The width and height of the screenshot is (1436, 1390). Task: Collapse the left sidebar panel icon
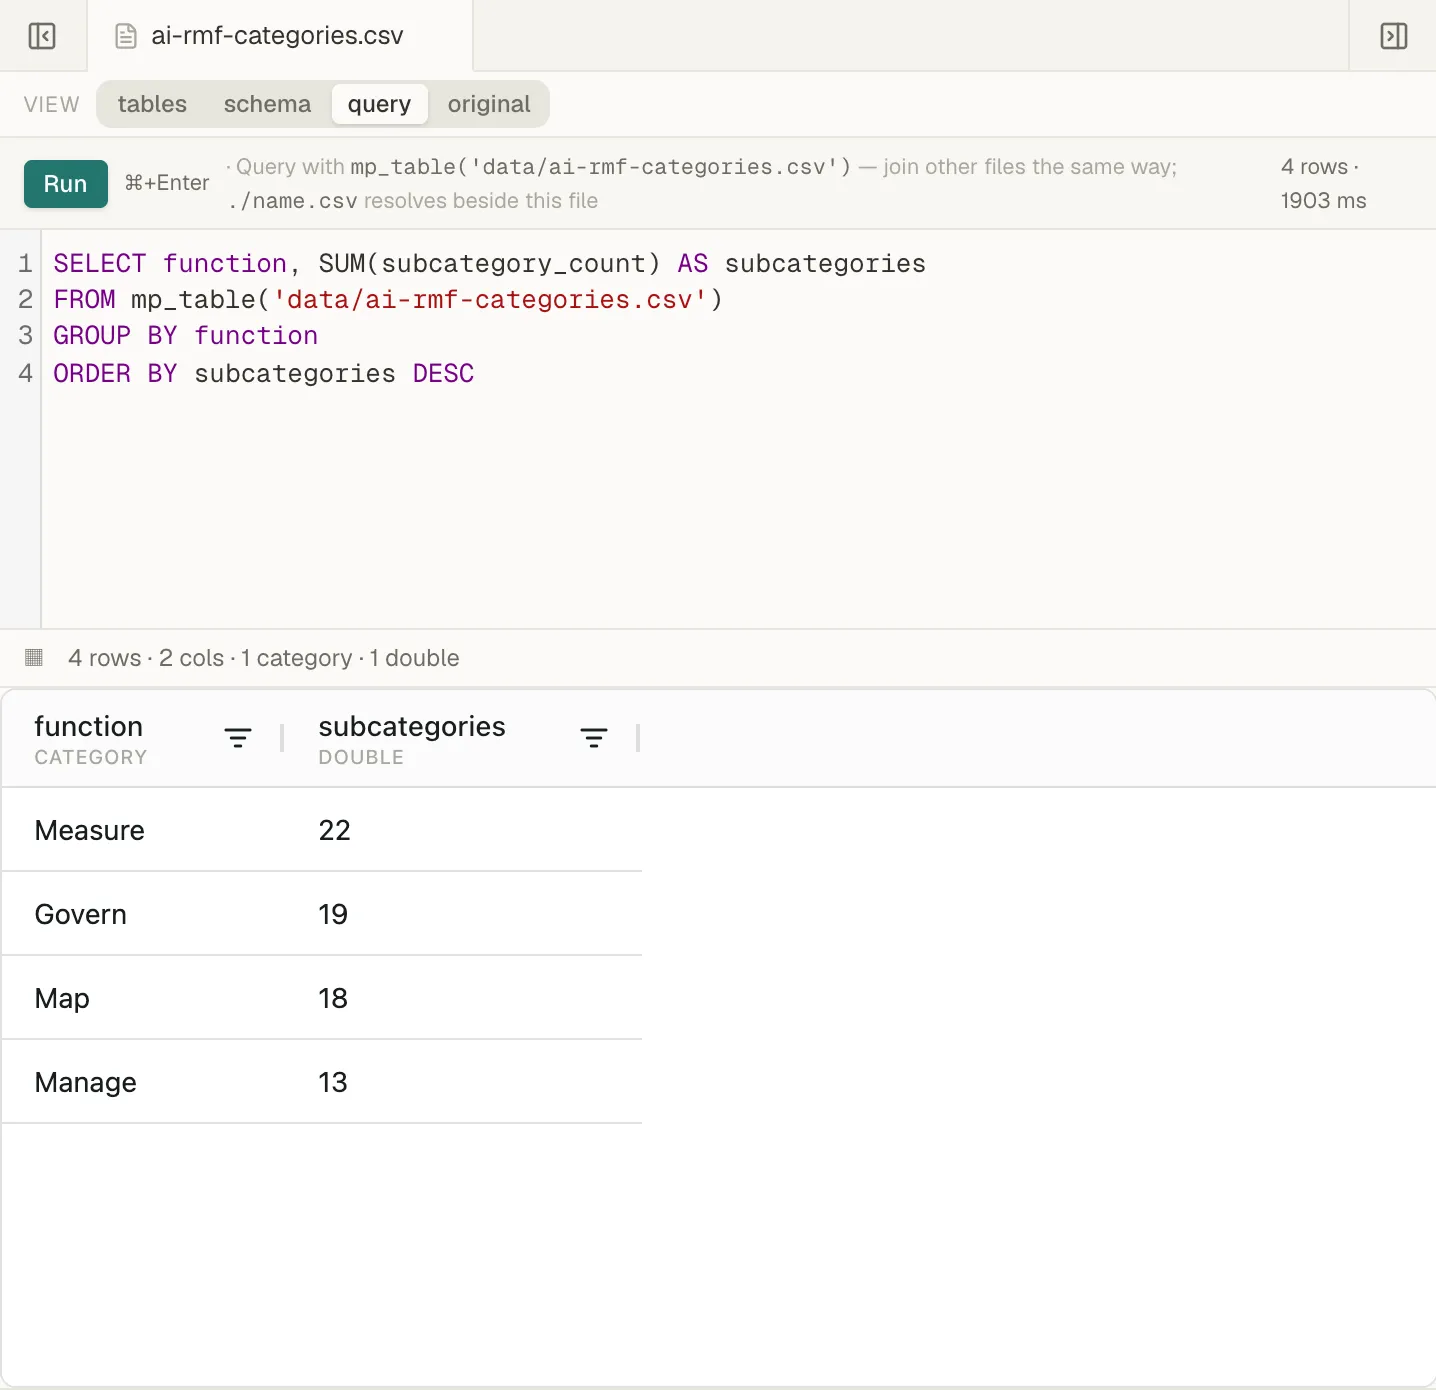tap(42, 36)
